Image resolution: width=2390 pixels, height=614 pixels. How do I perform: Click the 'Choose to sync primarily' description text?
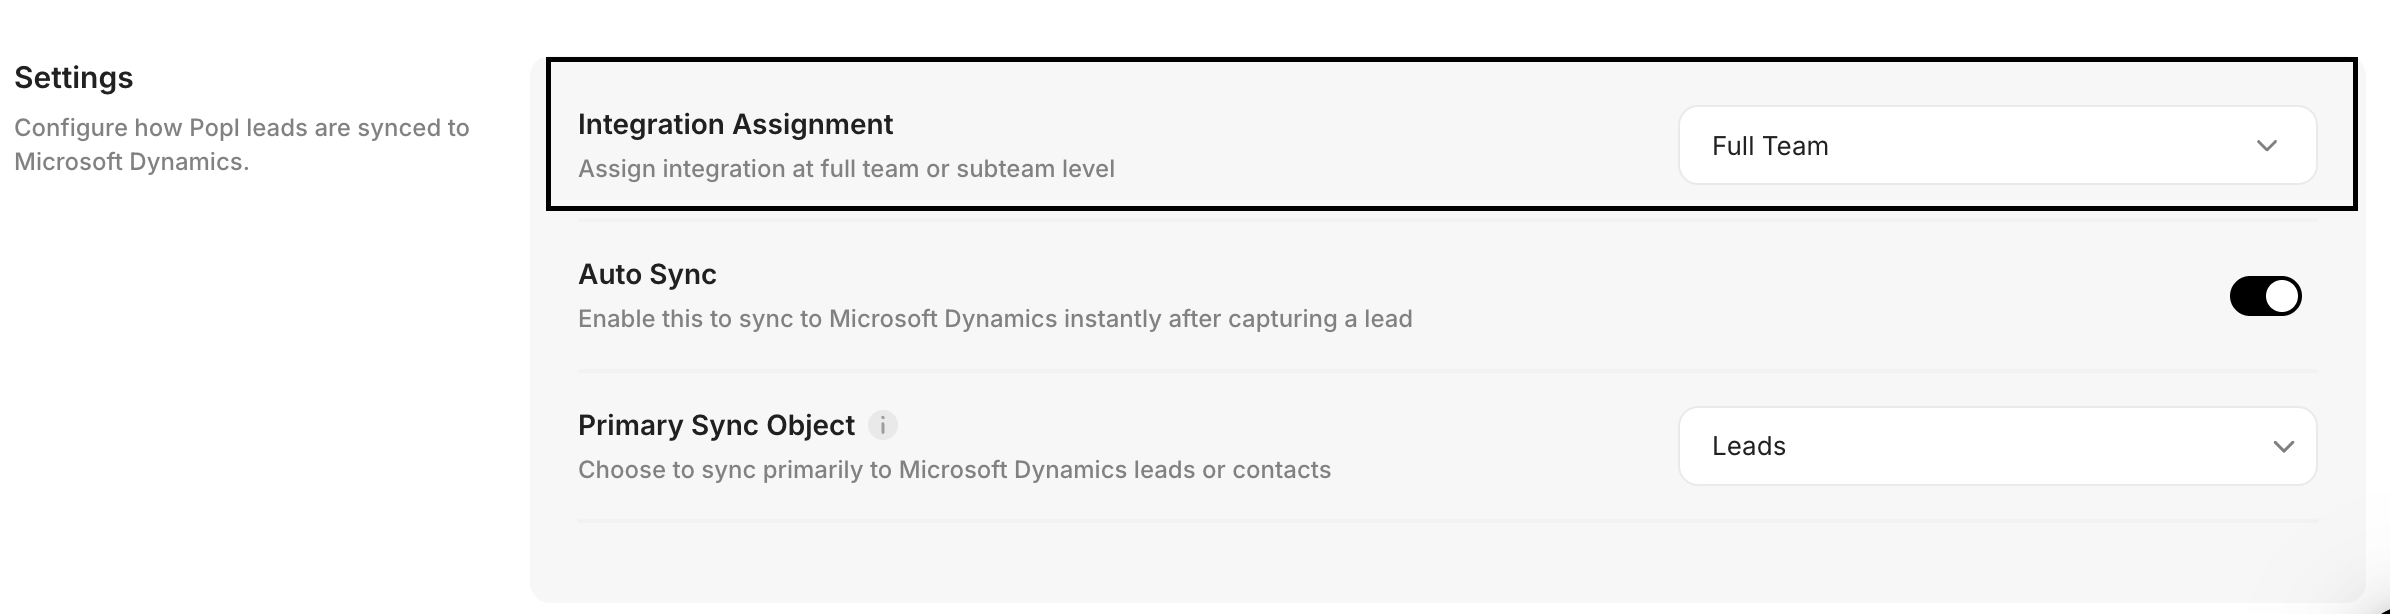pyautogui.click(x=954, y=470)
